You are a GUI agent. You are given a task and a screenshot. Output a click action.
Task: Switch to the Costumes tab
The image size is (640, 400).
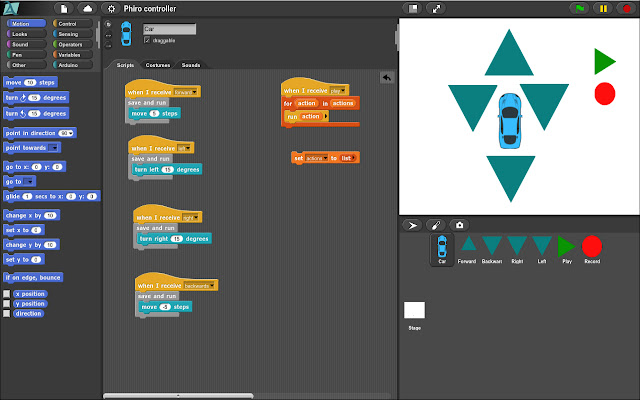click(x=158, y=65)
